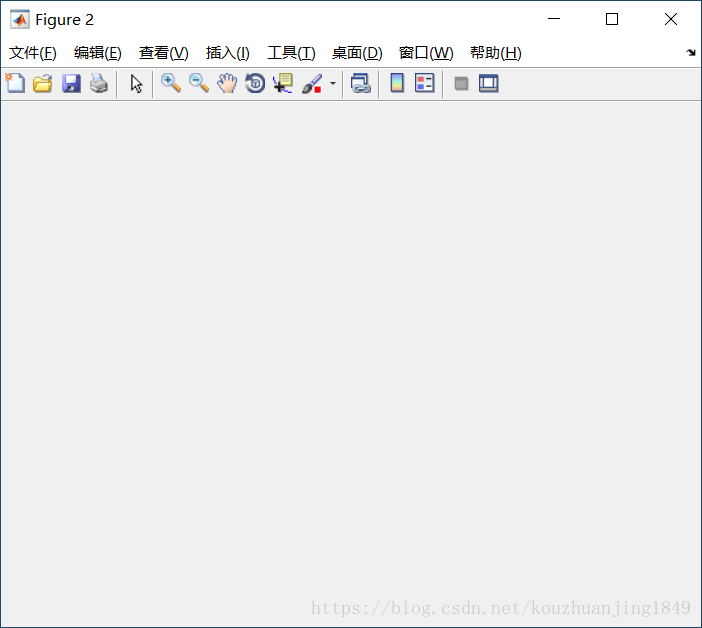Select the Data Cursor tool
The width and height of the screenshot is (702, 628).
283,83
